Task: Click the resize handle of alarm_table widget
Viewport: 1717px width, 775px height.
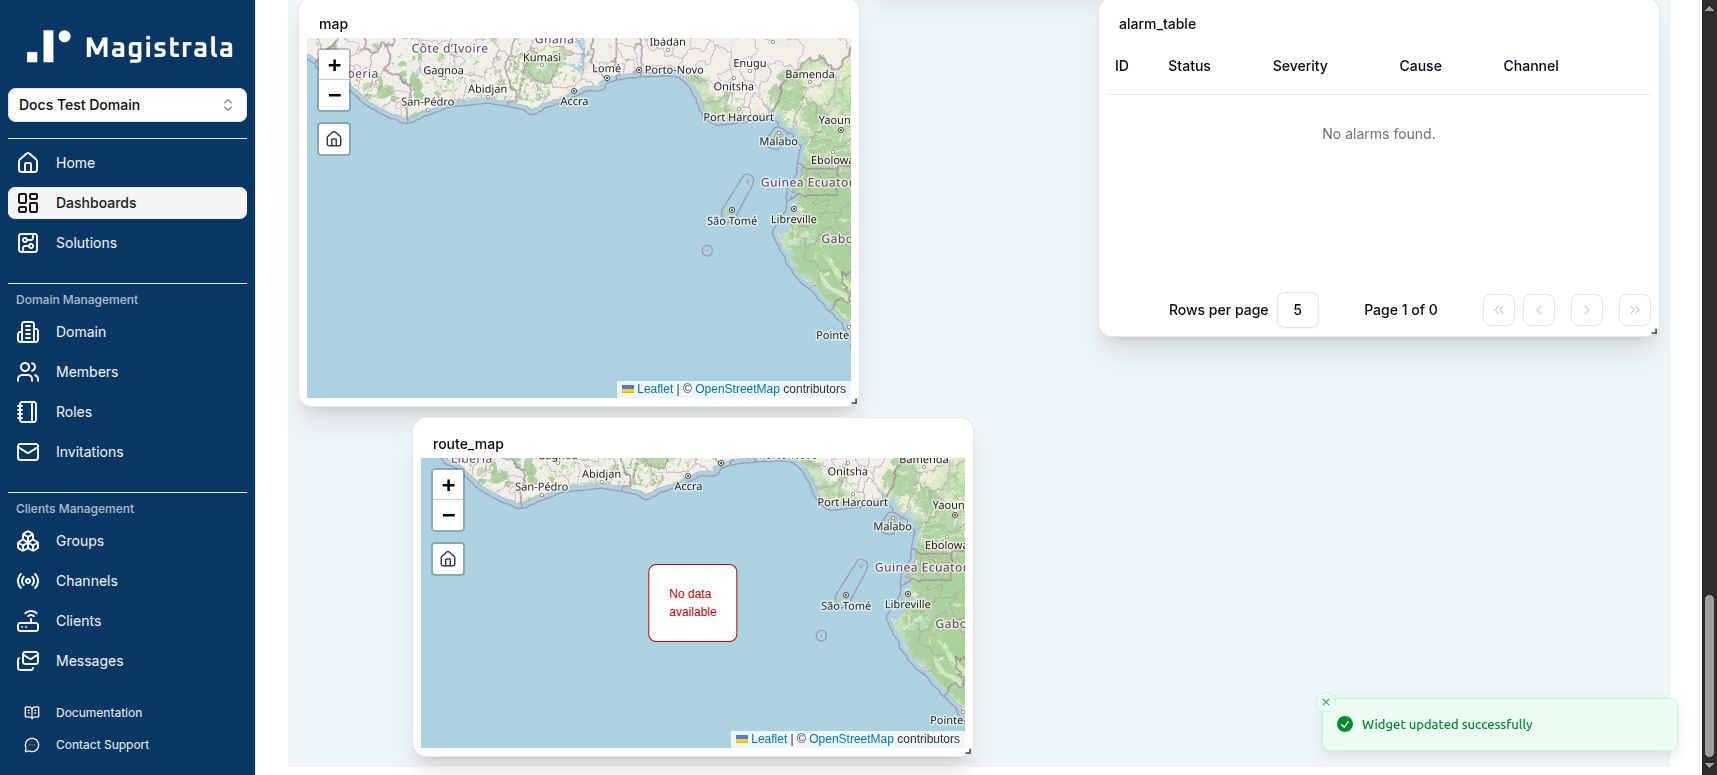Action: click(x=1654, y=331)
